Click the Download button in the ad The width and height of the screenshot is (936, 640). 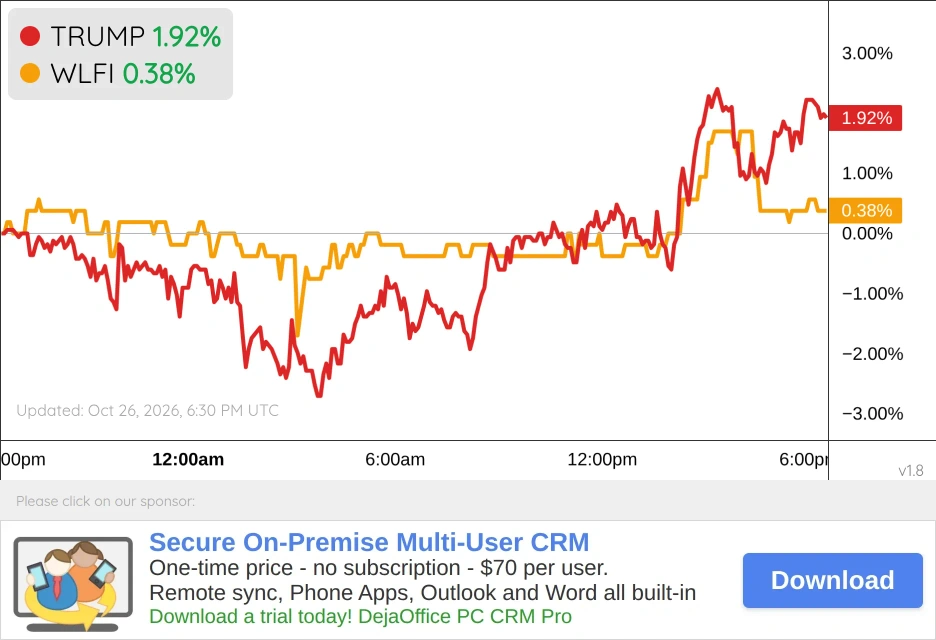click(833, 580)
